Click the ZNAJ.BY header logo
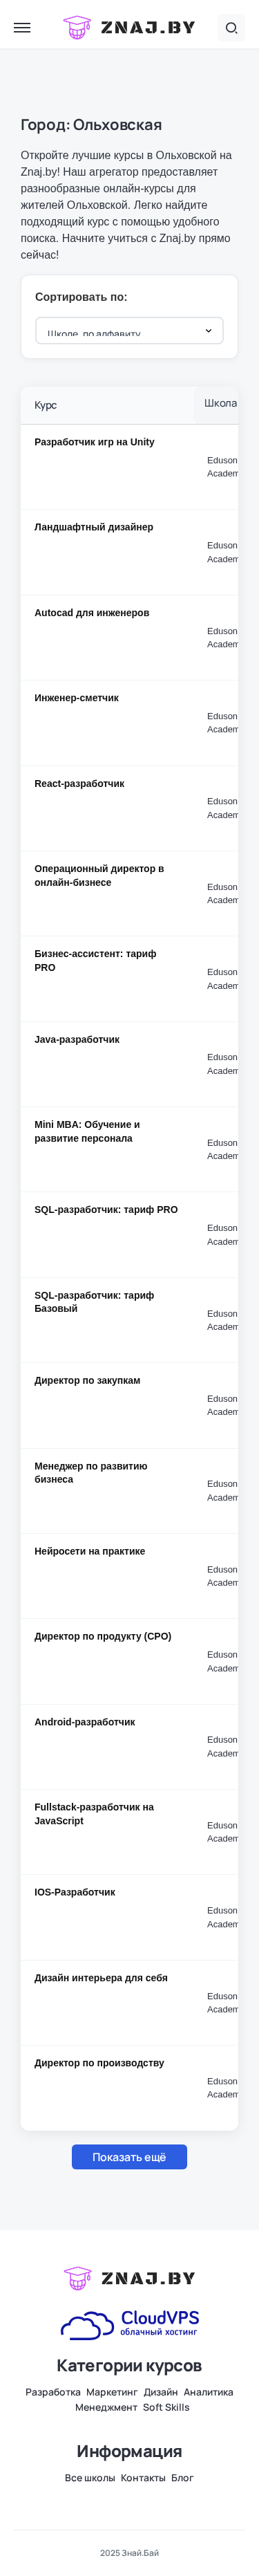This screenshot has height=2576, width=259. pos(129,28)
